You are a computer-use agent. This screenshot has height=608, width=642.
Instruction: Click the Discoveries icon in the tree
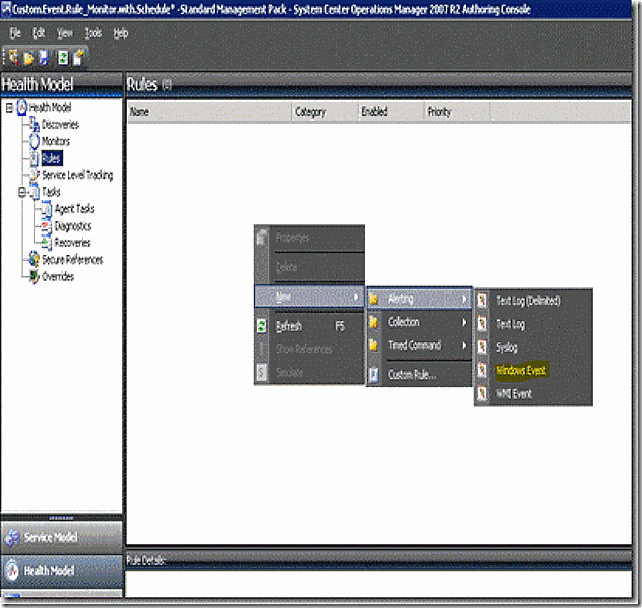[34, 124]
